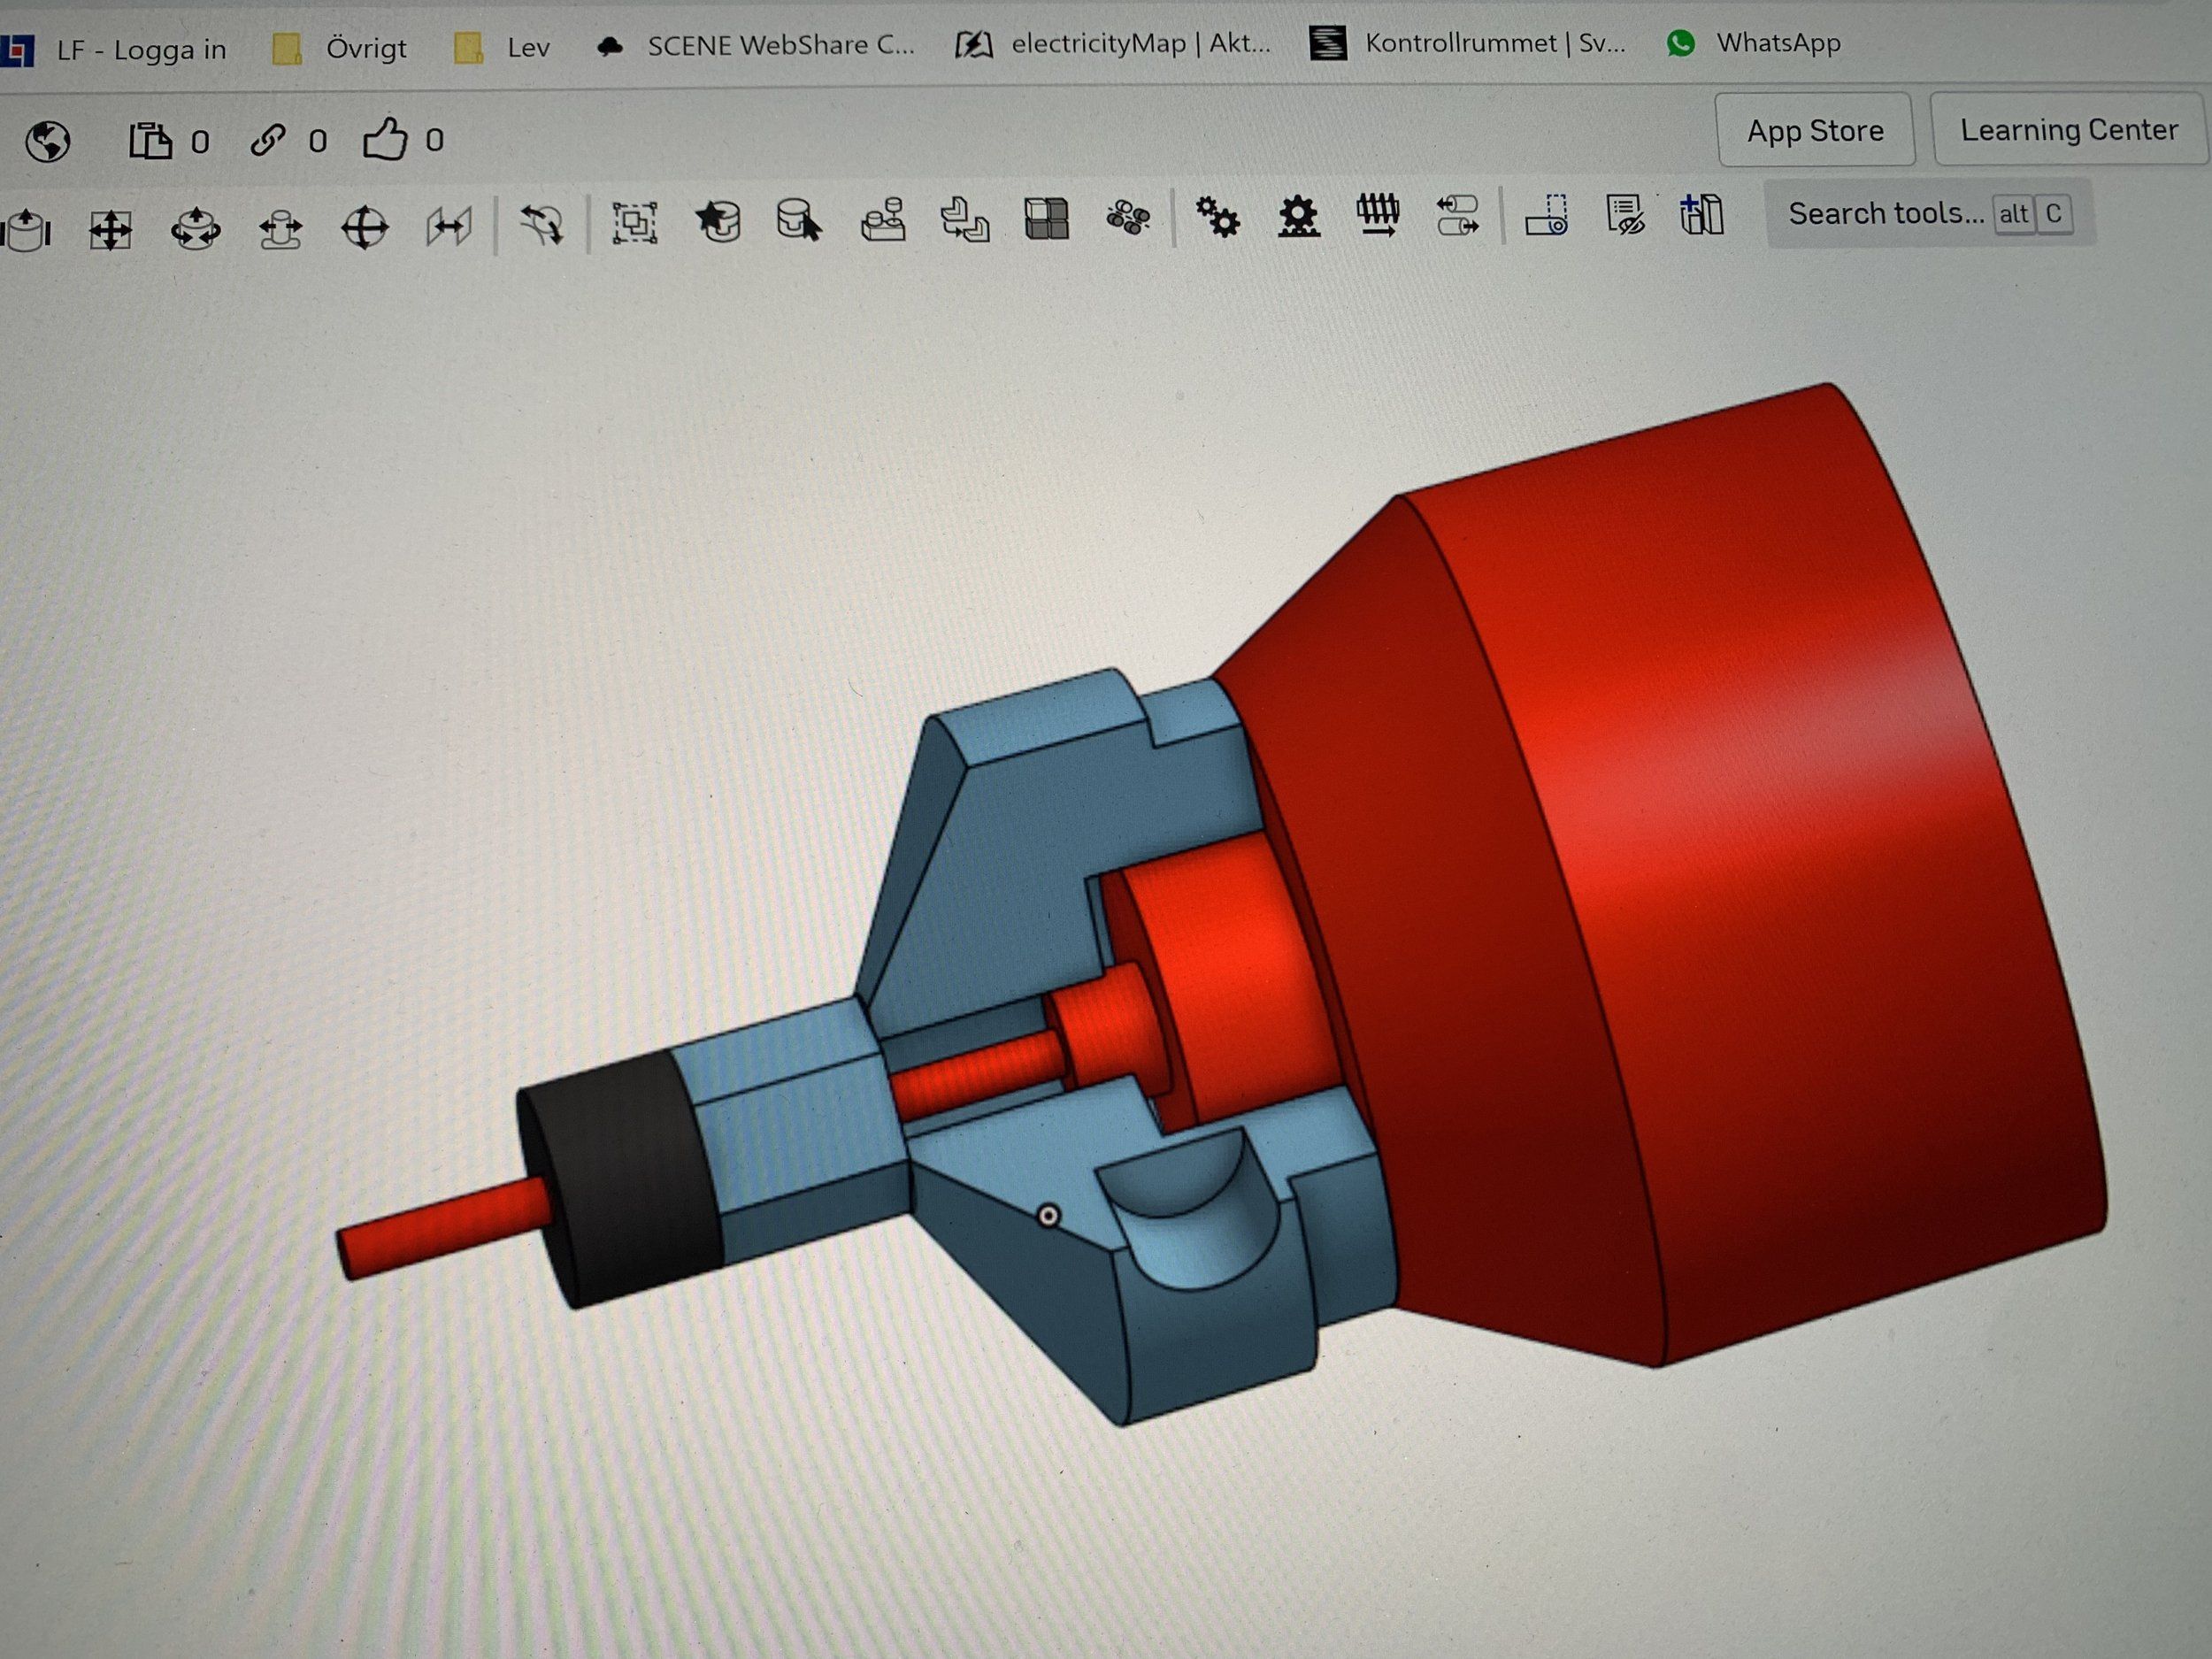
Task: Click the Gear relation icon
Action: [1218, 217]
